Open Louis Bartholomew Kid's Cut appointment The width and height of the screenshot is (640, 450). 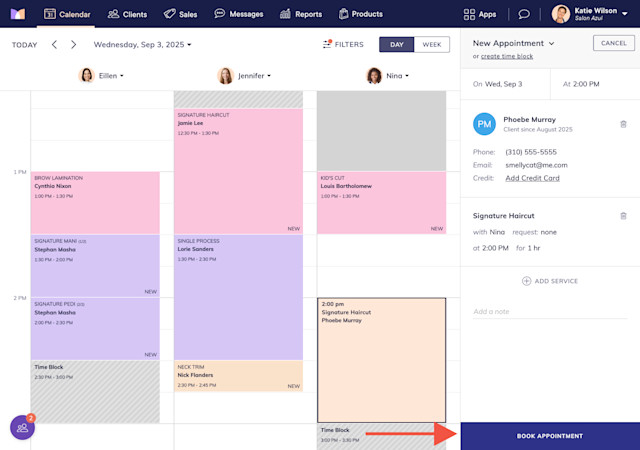tap(382, 203)
